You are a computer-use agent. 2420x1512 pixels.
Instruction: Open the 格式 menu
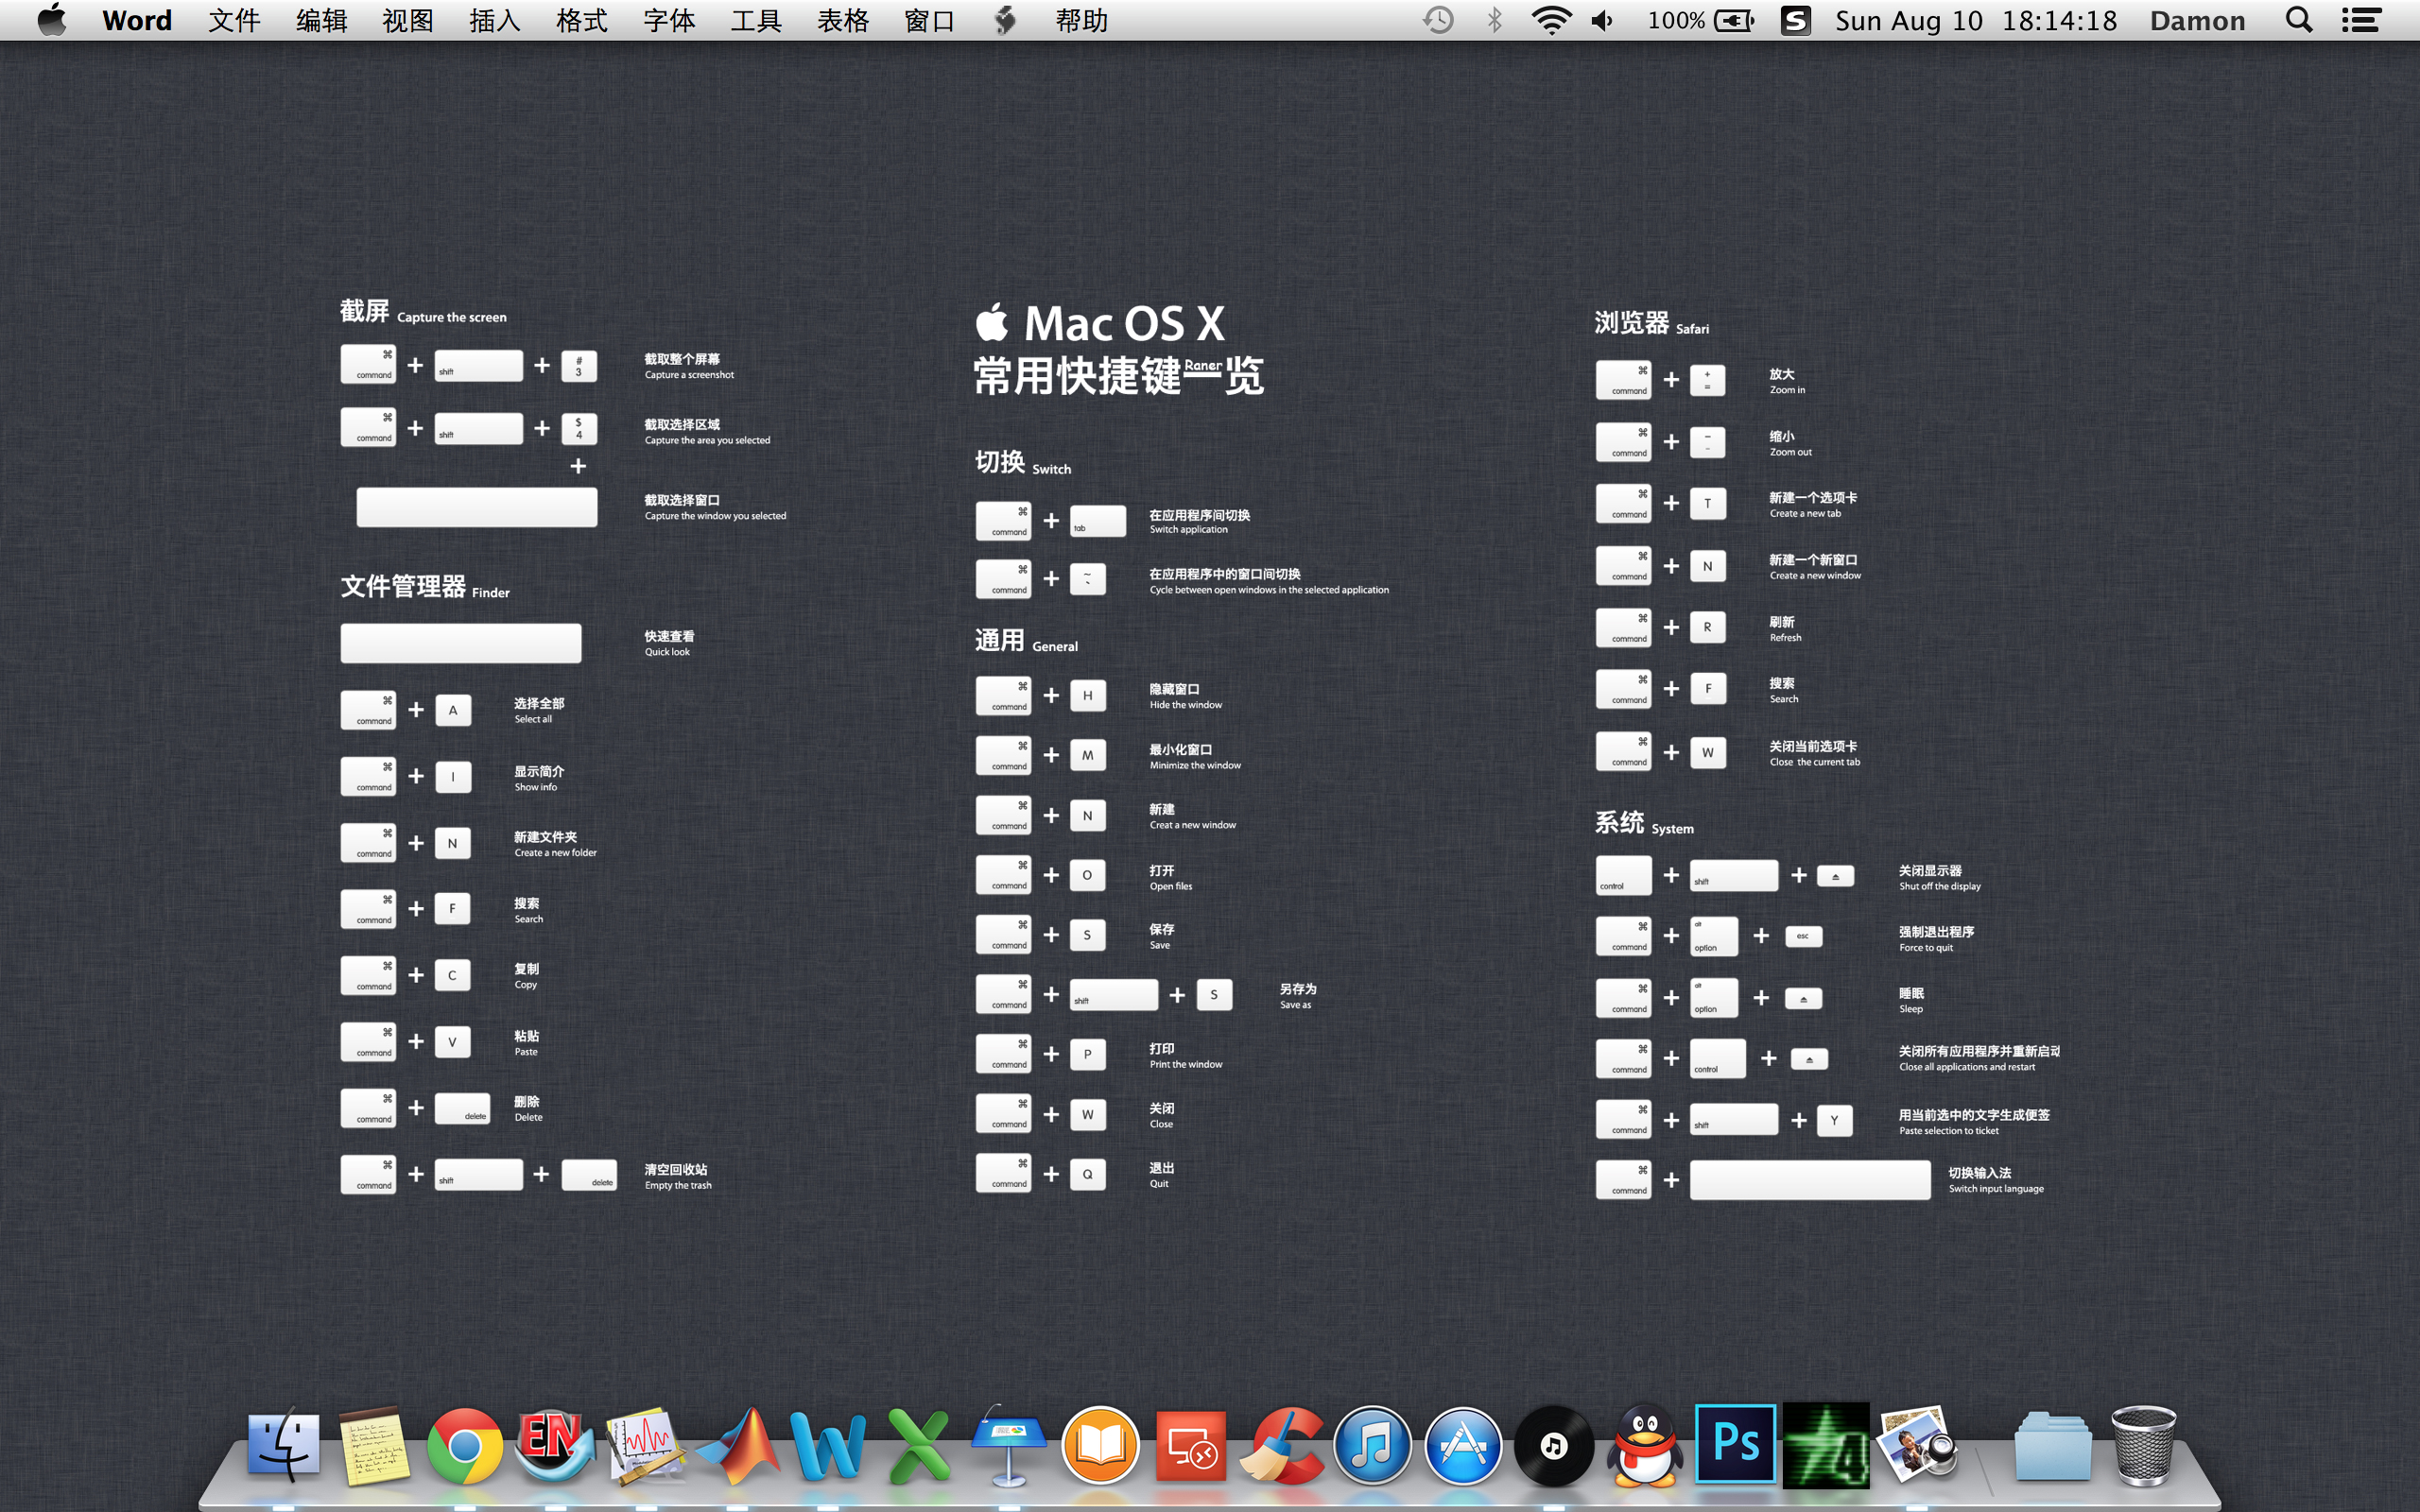point(582,20)
